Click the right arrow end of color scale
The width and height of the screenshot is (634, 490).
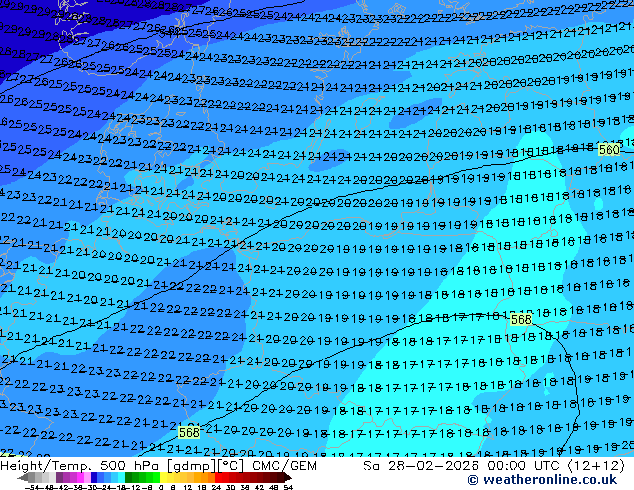(288, 477)
